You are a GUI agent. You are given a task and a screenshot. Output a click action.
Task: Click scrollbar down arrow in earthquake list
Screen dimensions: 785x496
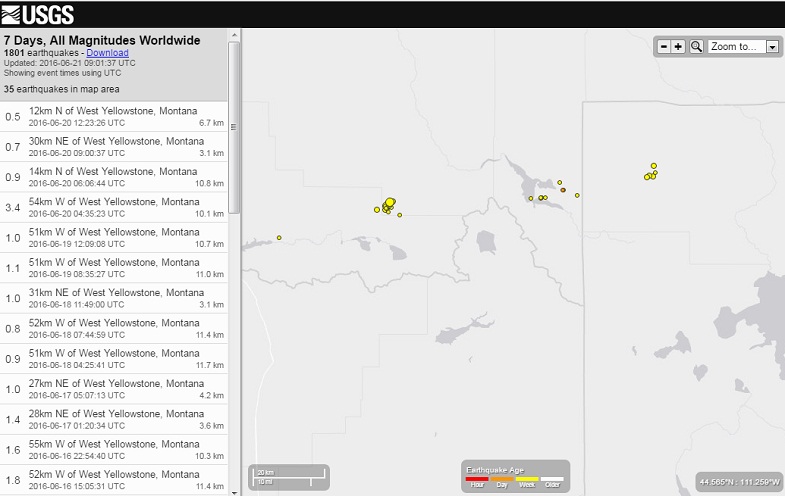click(234, 490)
